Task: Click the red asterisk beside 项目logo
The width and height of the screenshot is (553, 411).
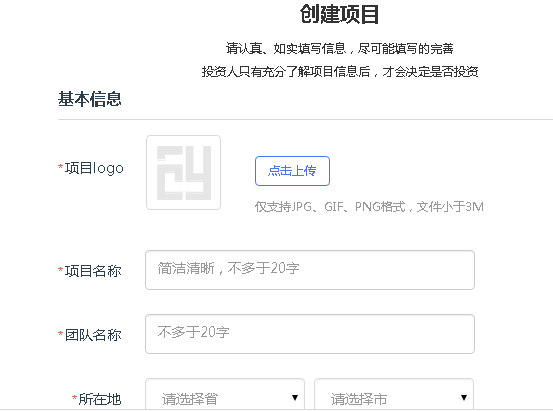Action: [60, 167]
